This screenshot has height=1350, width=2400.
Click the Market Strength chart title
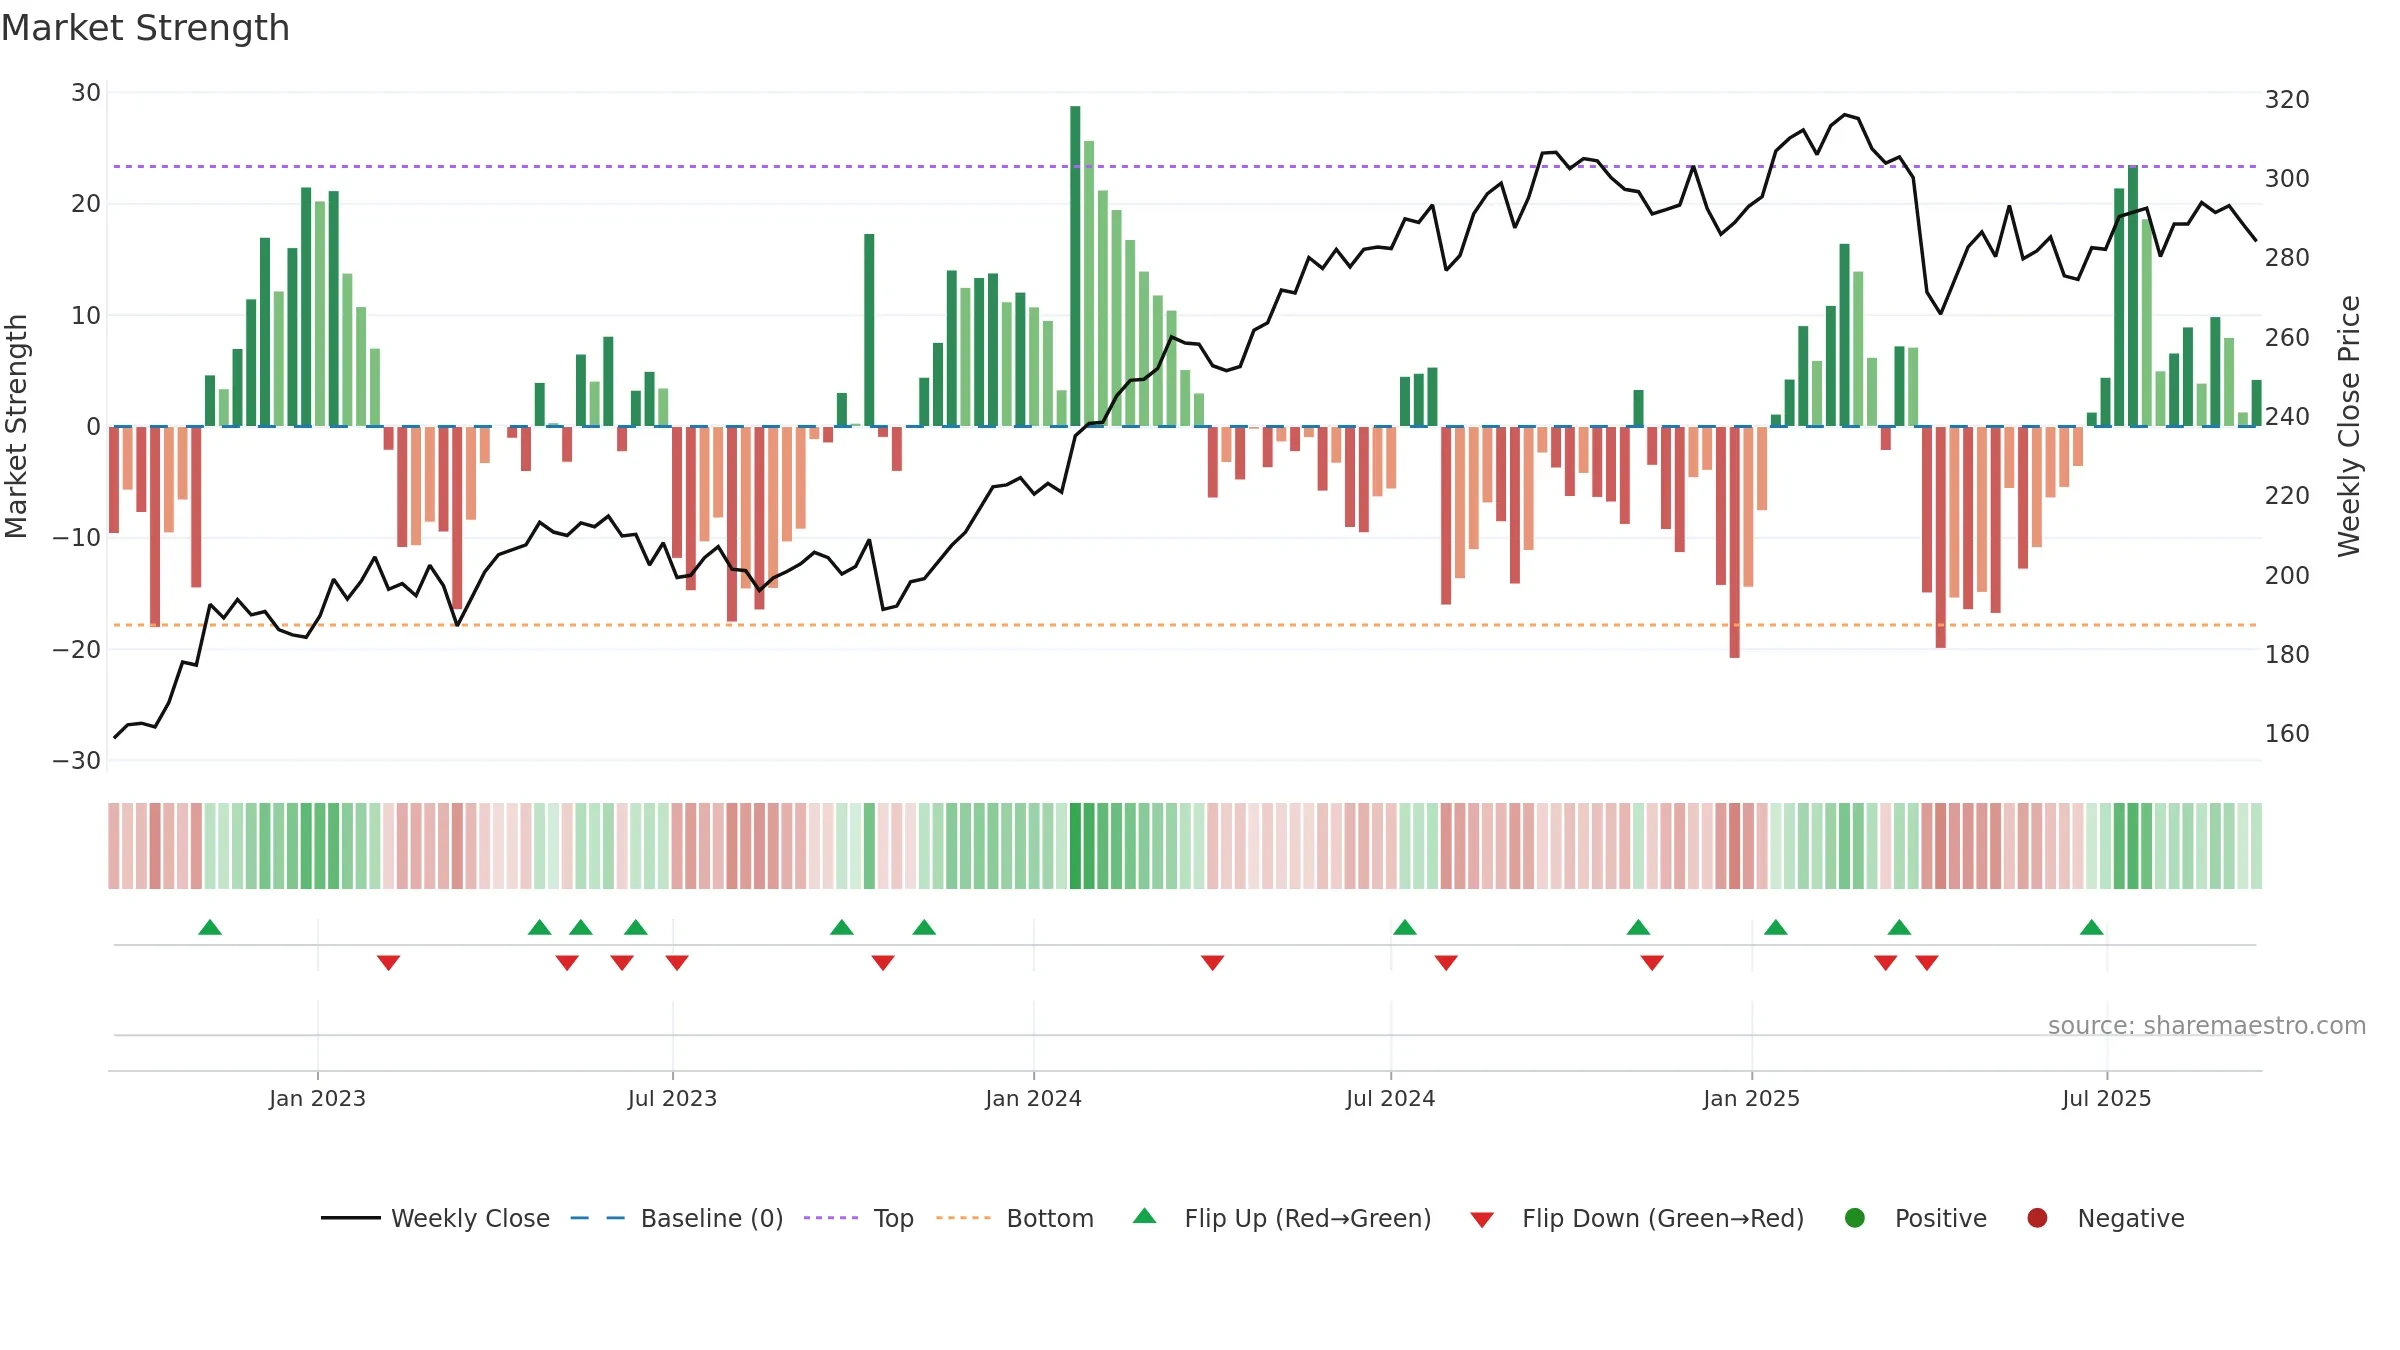146,28
